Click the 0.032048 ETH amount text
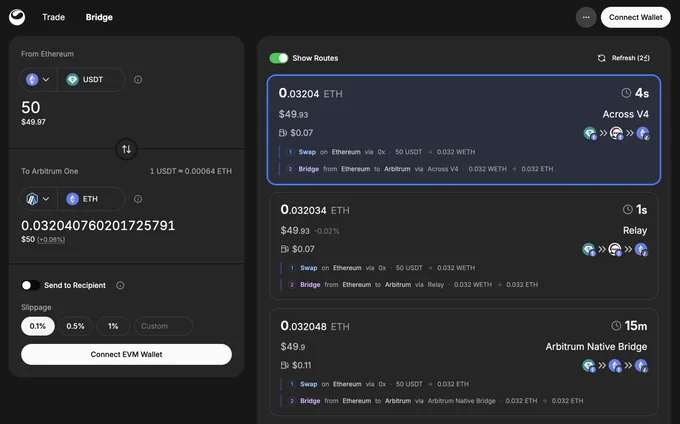The image size is (680, 424). pyautogui.click(x=315, y=326)
